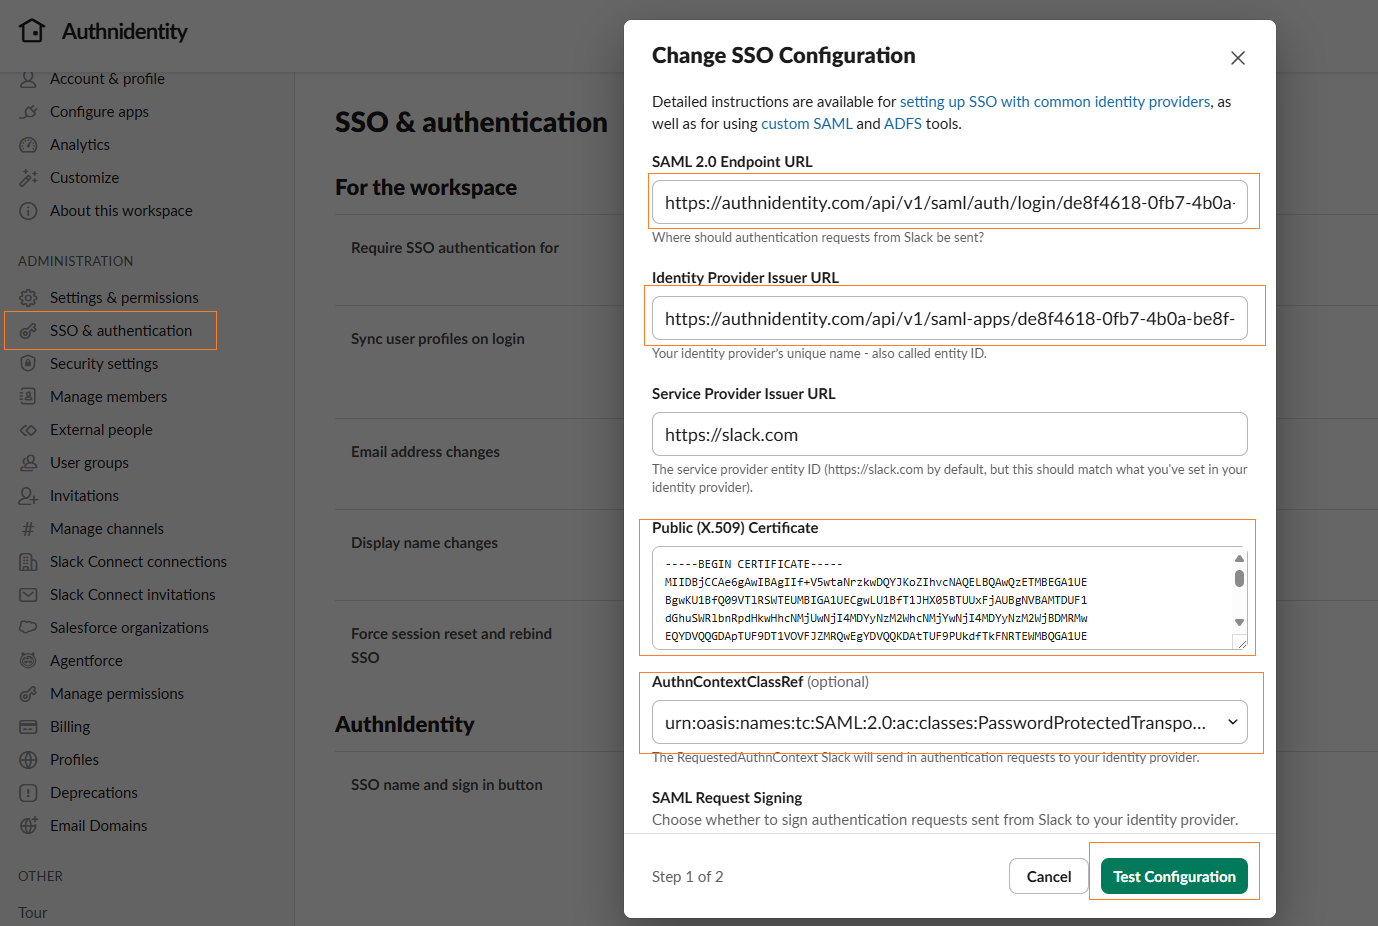Open setting up SSO with identity providers link

point(1055,102)
